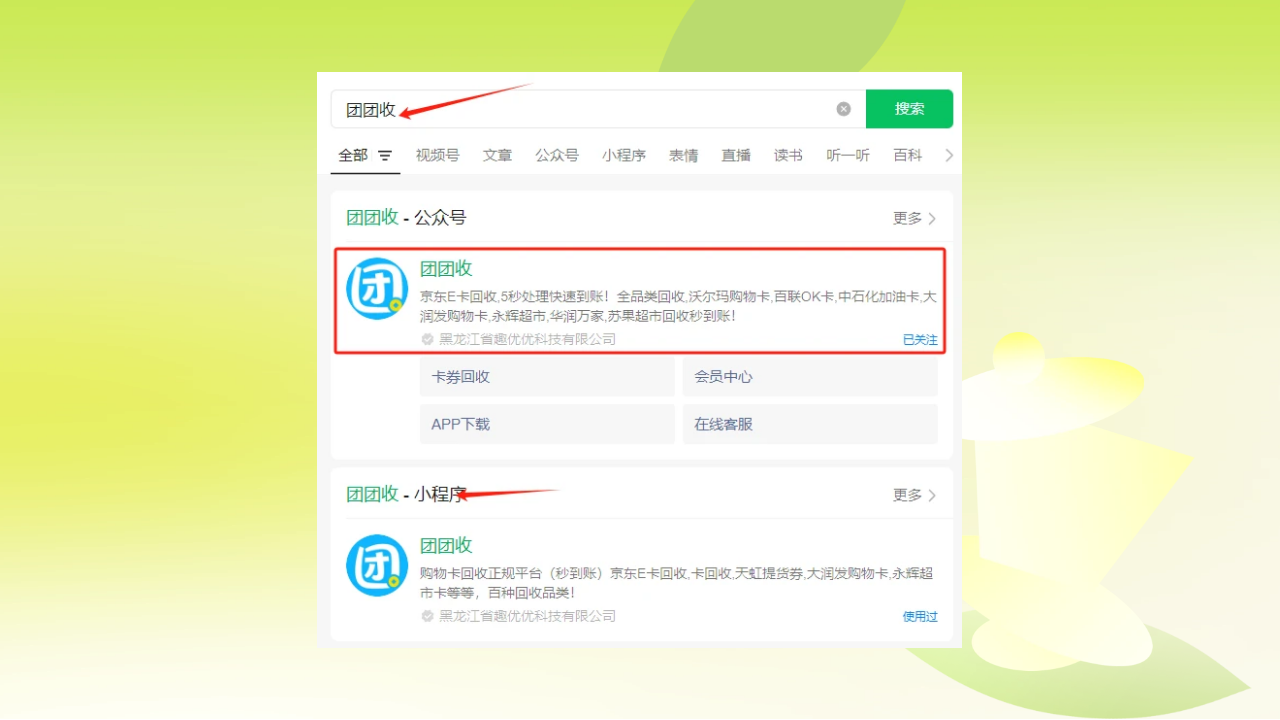
Task: Select the 全部 tab
Action: 353,155
